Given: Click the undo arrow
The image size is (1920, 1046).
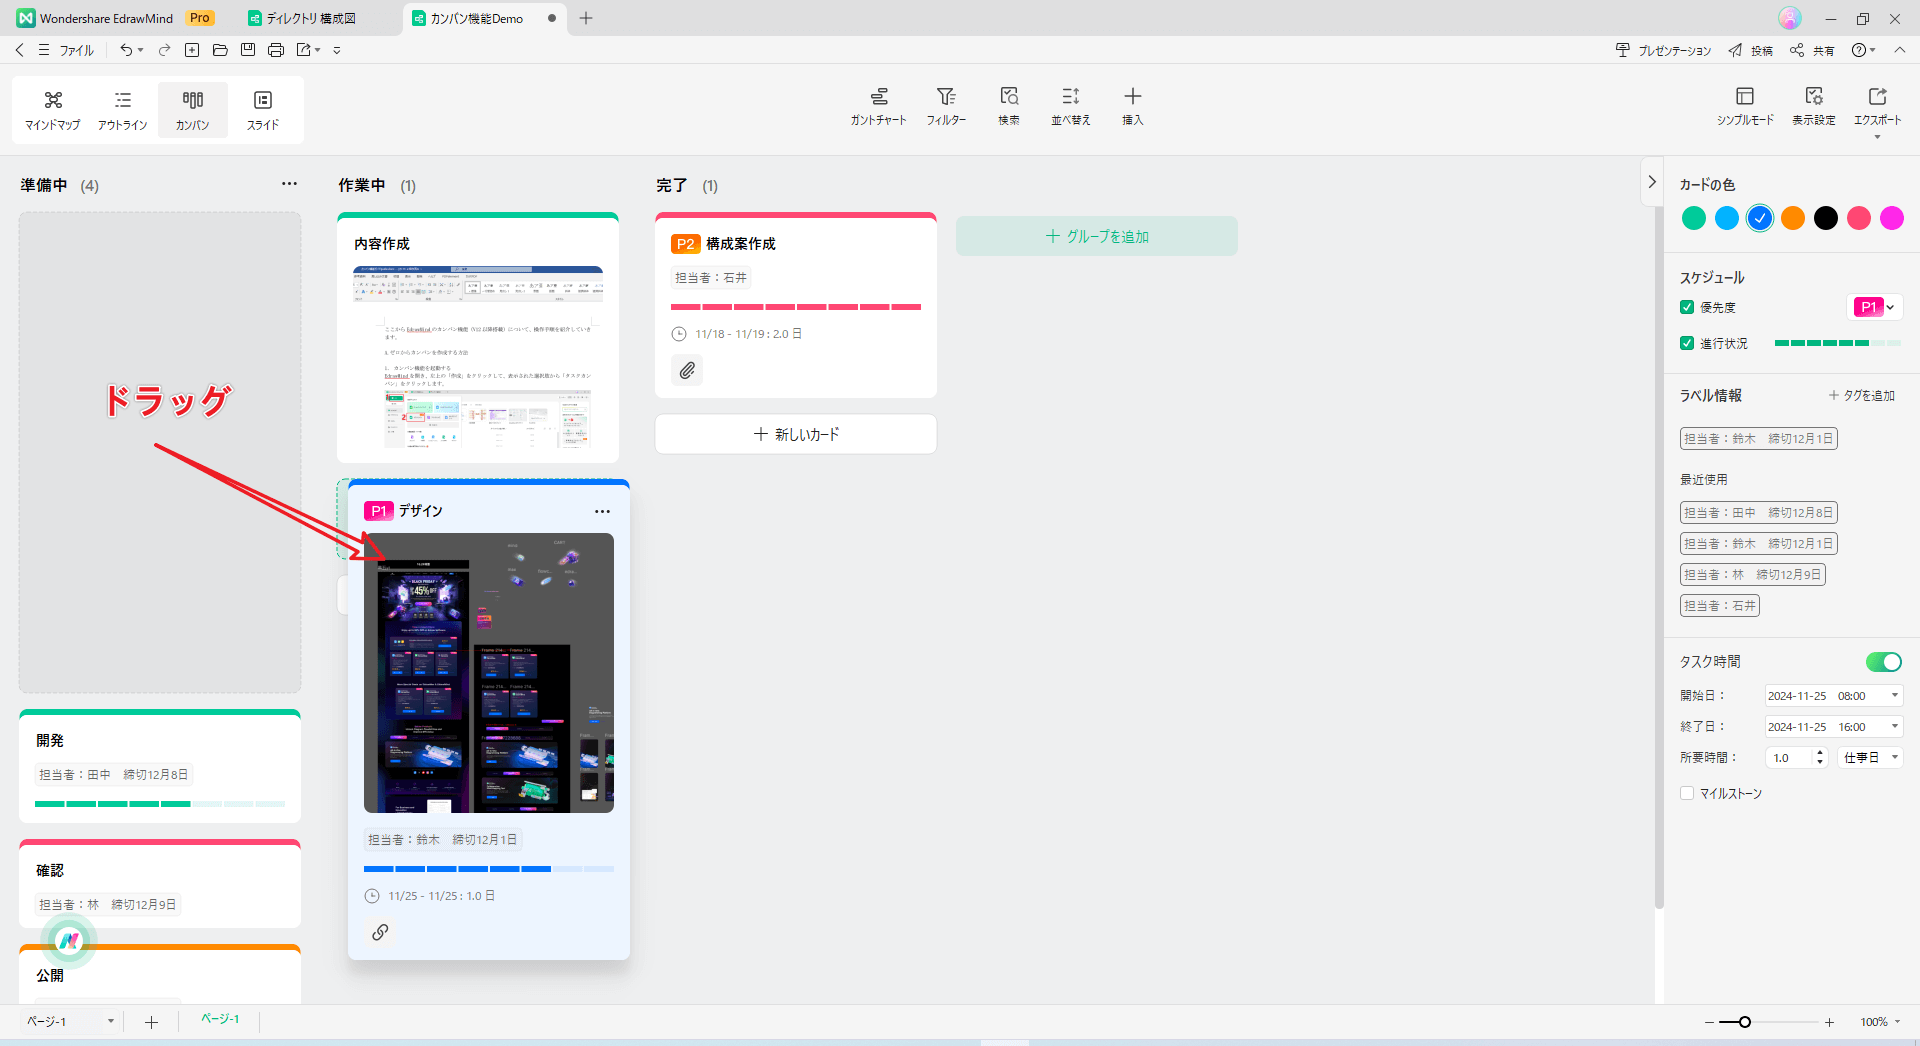Looking at the screenshot, I should 126,50.
